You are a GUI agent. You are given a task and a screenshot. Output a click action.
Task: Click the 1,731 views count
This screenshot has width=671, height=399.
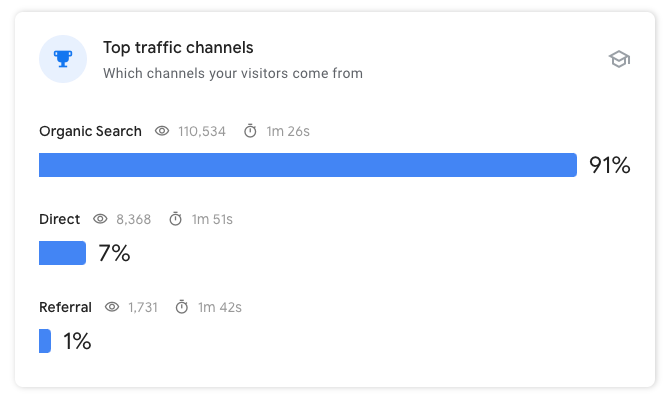(143, 307)
